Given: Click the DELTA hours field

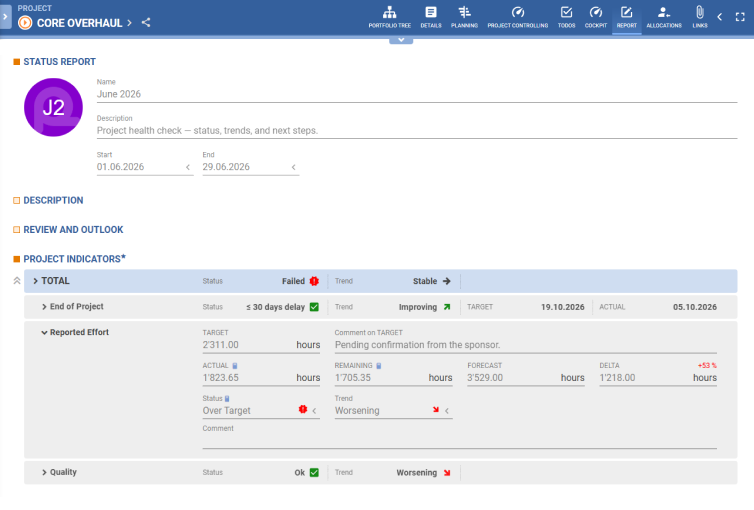Looking at the screenshot, I should pos(658,378).
